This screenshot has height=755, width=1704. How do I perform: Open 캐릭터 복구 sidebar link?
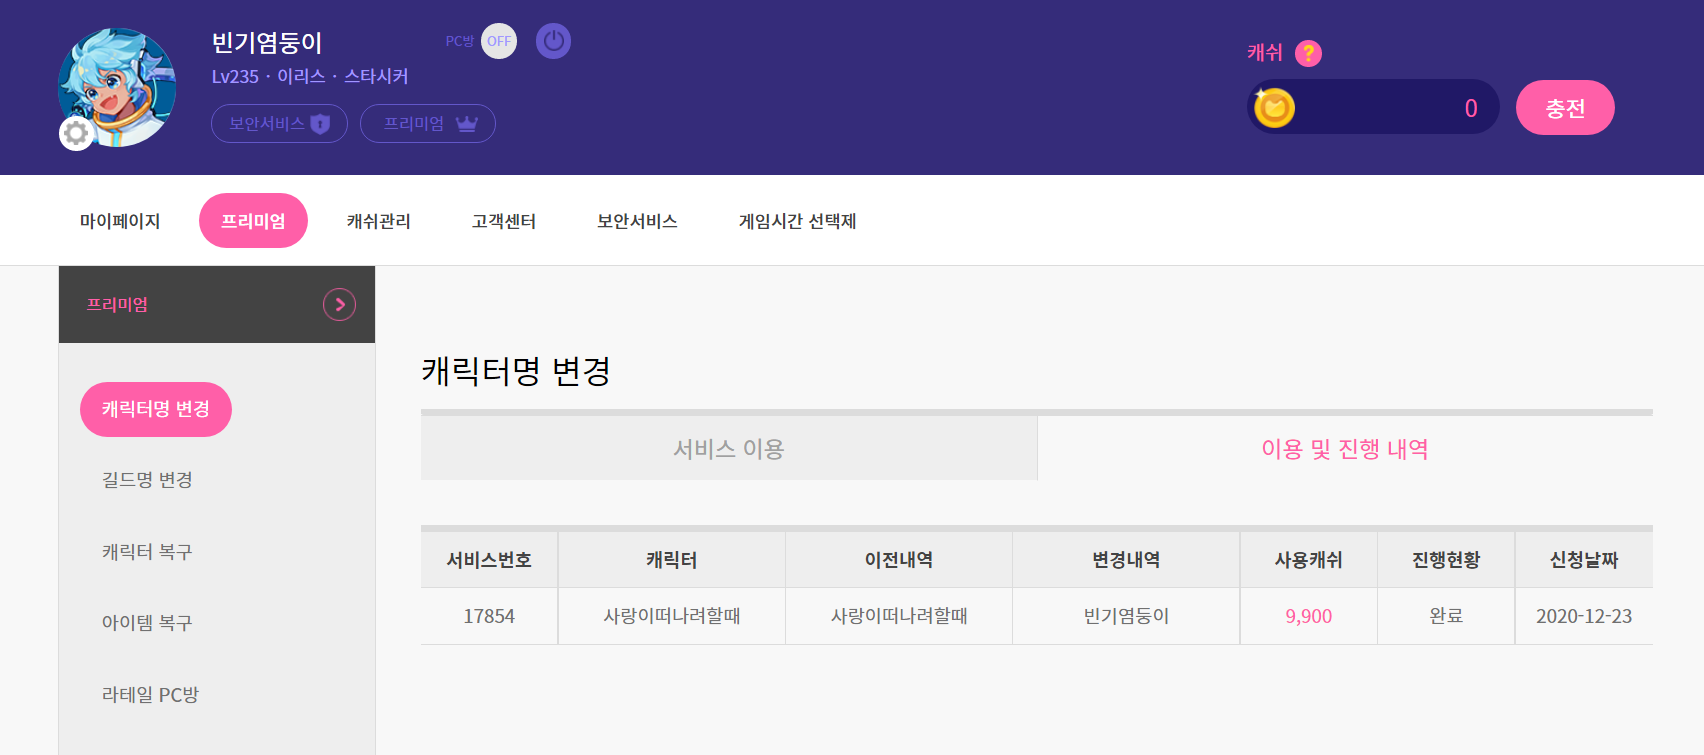(x=147, y=552)
